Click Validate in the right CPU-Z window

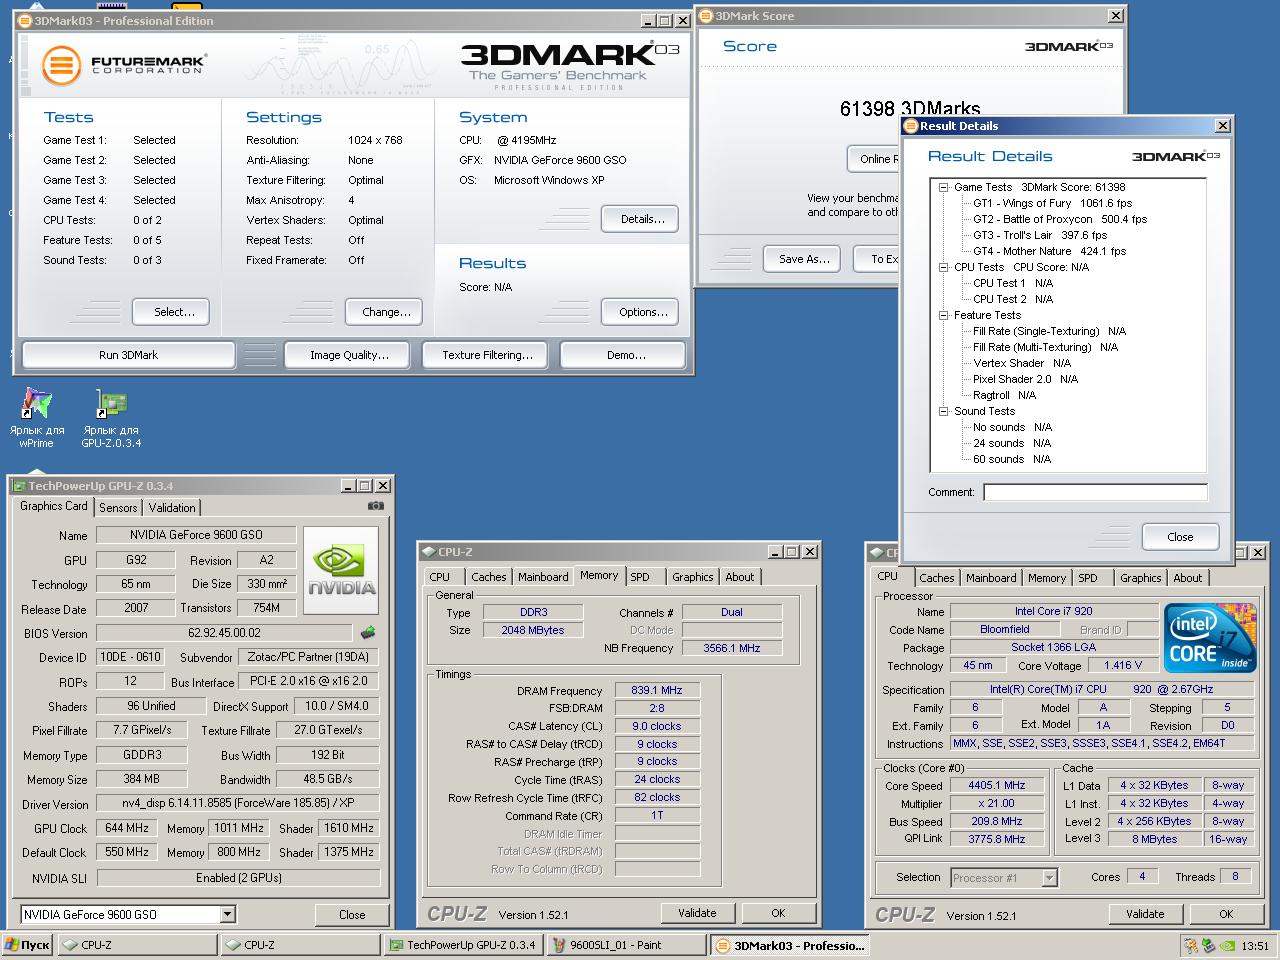[1145, 914]
